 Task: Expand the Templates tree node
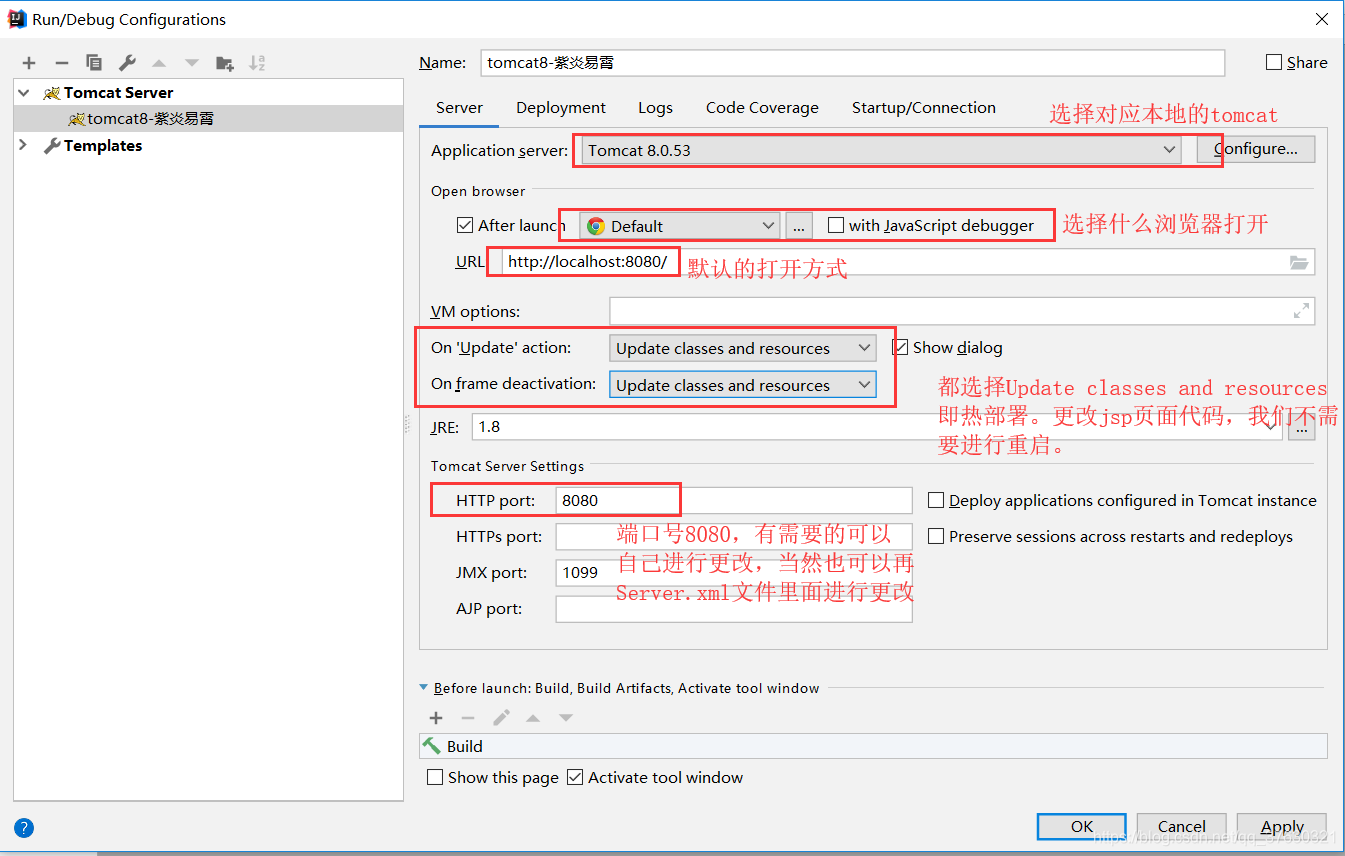pyautogui.click(x=24, y=145)
